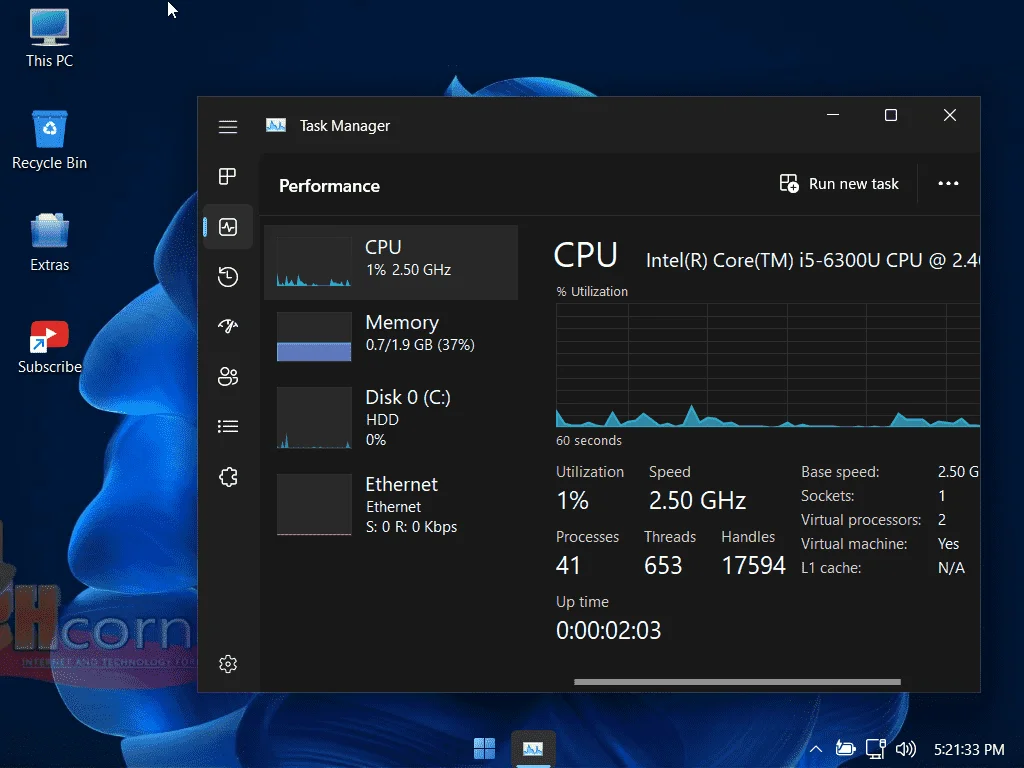The image size is (1024, 768).
Task: Select This PC desktop icon
Action: [50, 39]
